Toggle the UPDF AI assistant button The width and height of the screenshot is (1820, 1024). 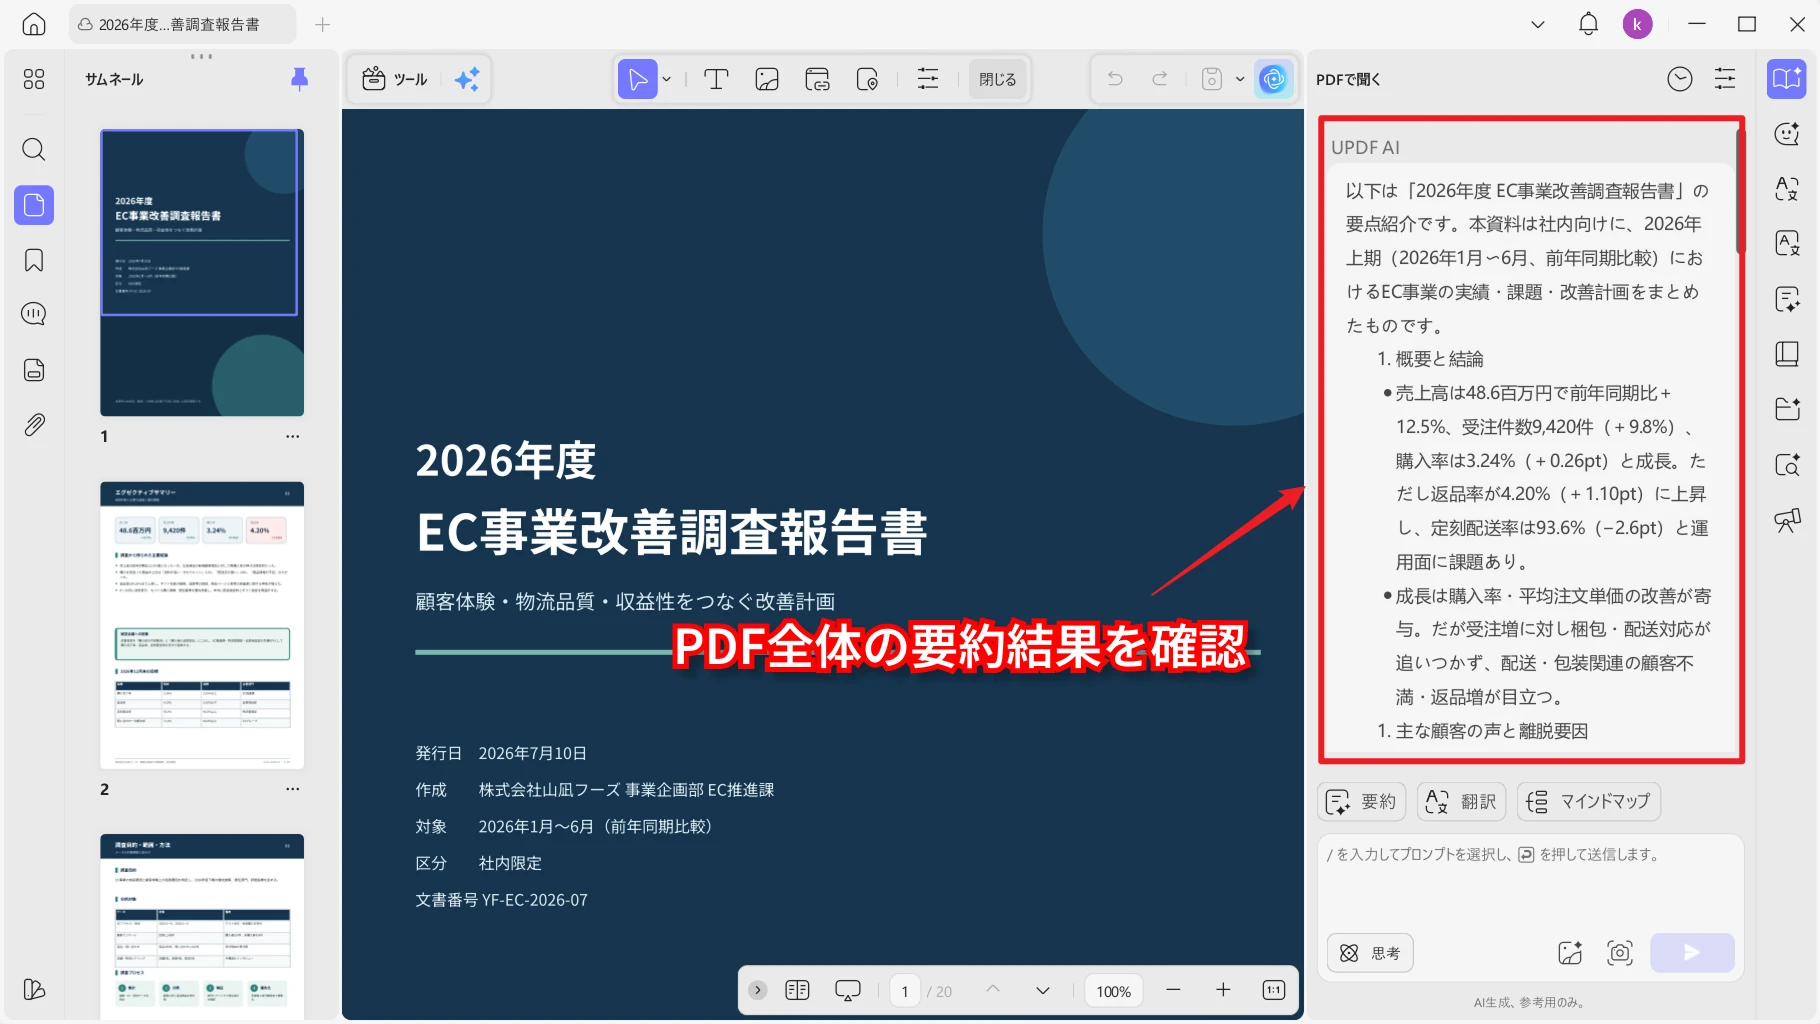point(1273,79)
